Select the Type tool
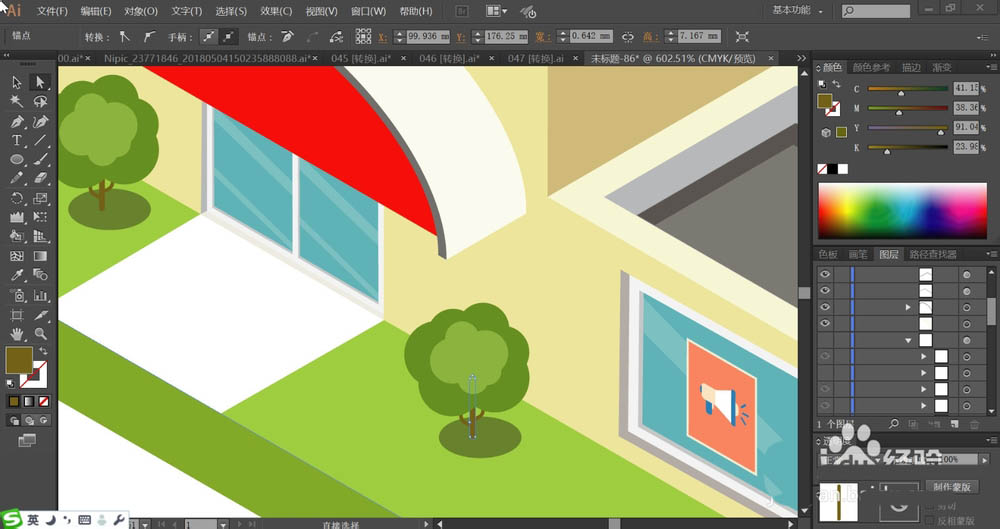Viewport: 1000px width, 529px height. [x=17, y=140]
